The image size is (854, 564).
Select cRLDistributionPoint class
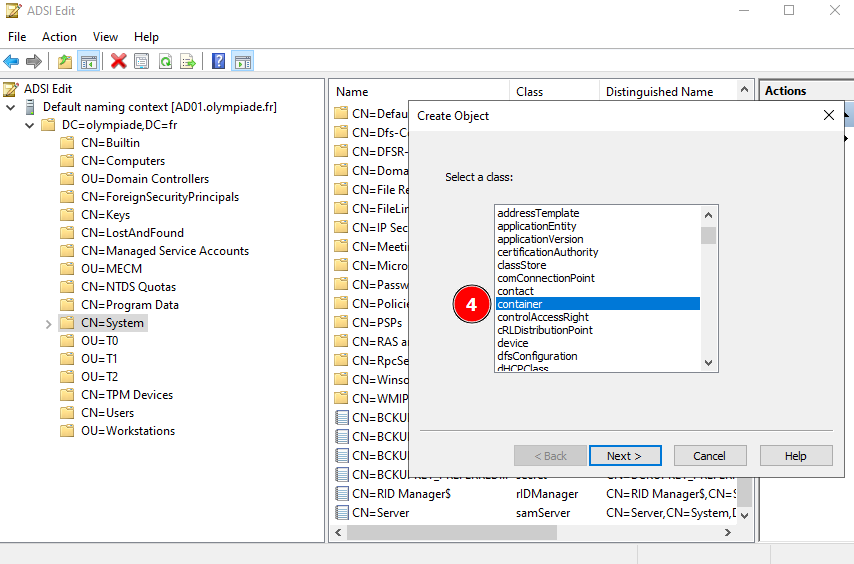pos(597,330)
